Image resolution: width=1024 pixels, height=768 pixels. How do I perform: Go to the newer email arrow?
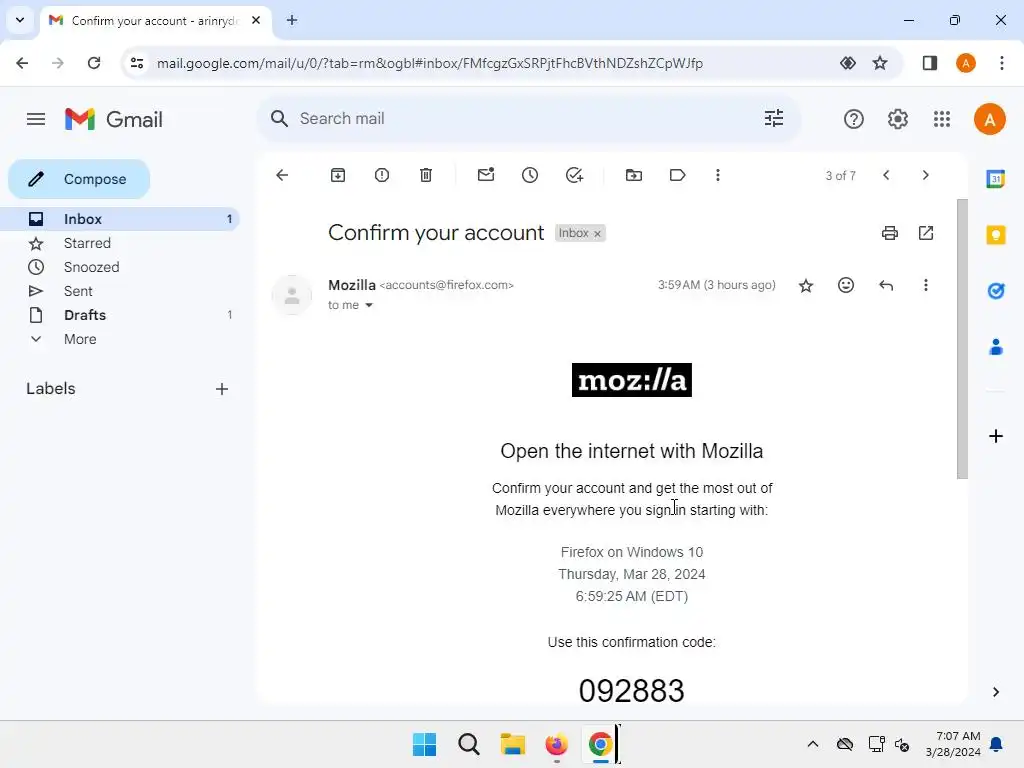point(886,175)
